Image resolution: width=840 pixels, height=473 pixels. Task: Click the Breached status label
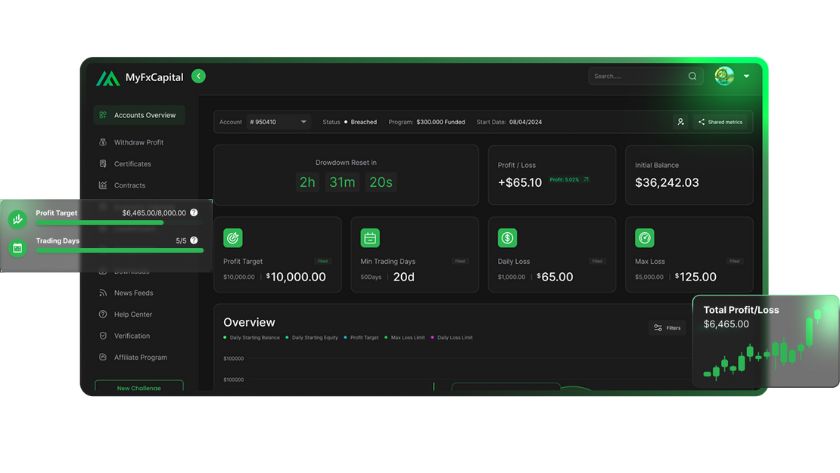tap(364, 122)
